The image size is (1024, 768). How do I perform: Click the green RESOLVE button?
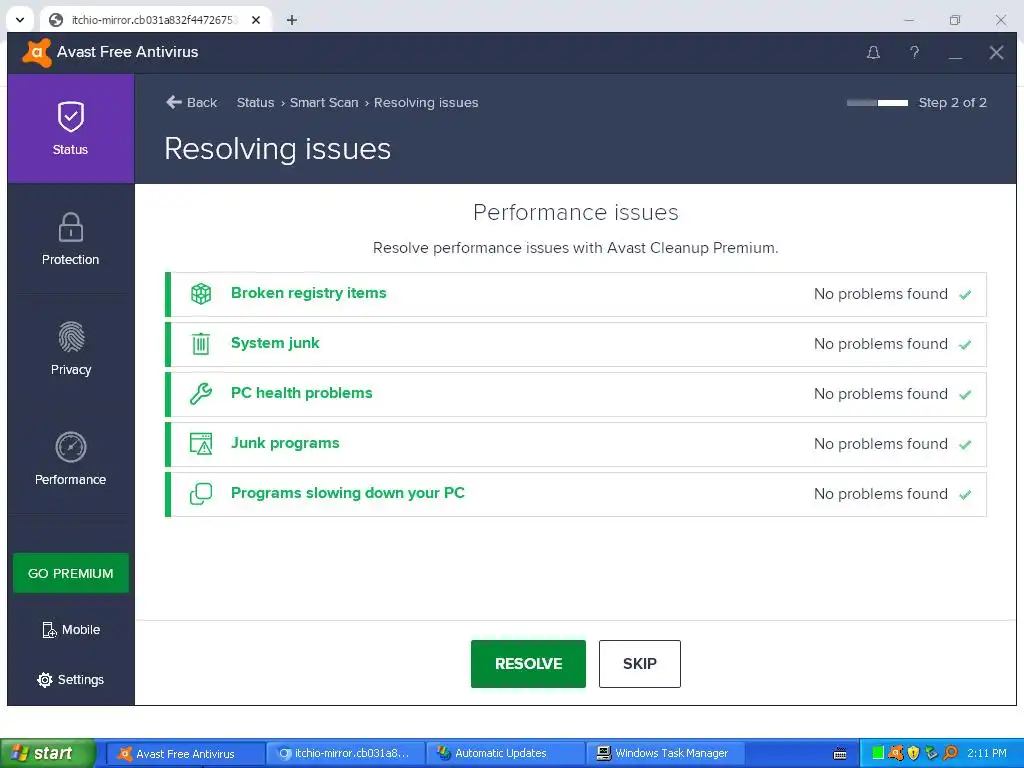tap(528, 664)
